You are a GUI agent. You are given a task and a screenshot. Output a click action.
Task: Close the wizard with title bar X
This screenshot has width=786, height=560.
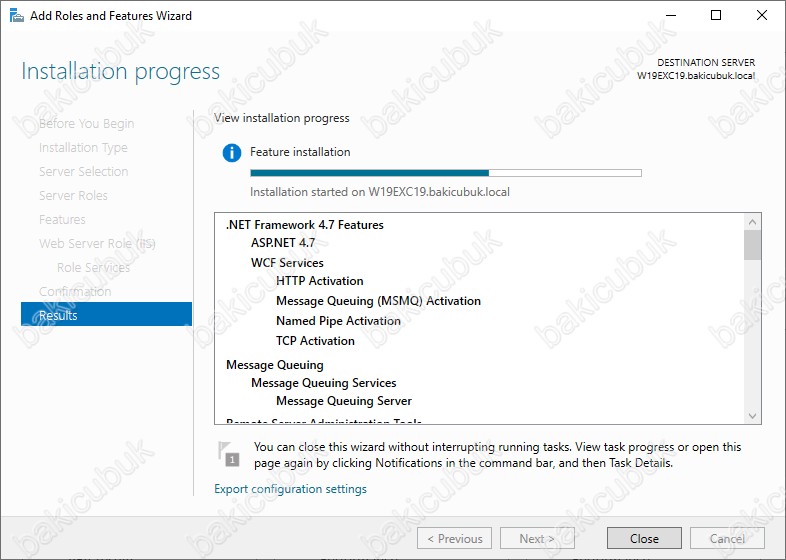(761, 16)
